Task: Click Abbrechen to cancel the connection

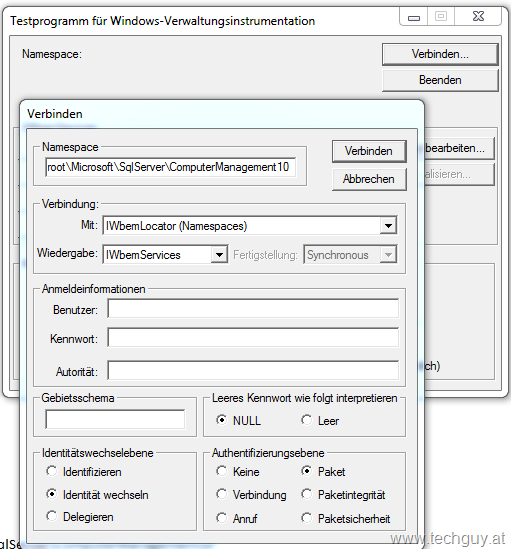Action: coord(369,179)
